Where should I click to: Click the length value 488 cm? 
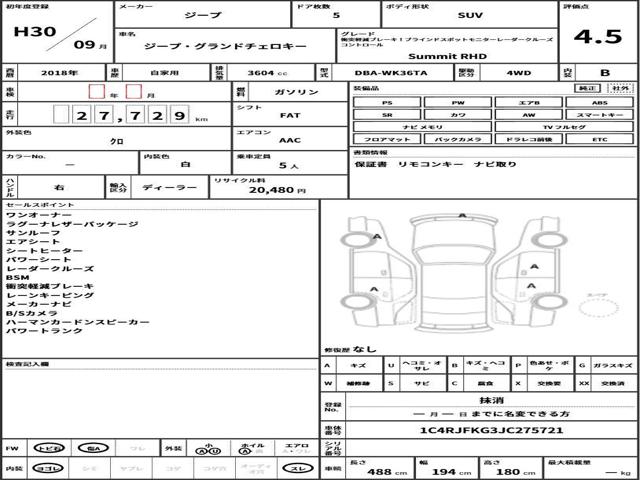387,472
